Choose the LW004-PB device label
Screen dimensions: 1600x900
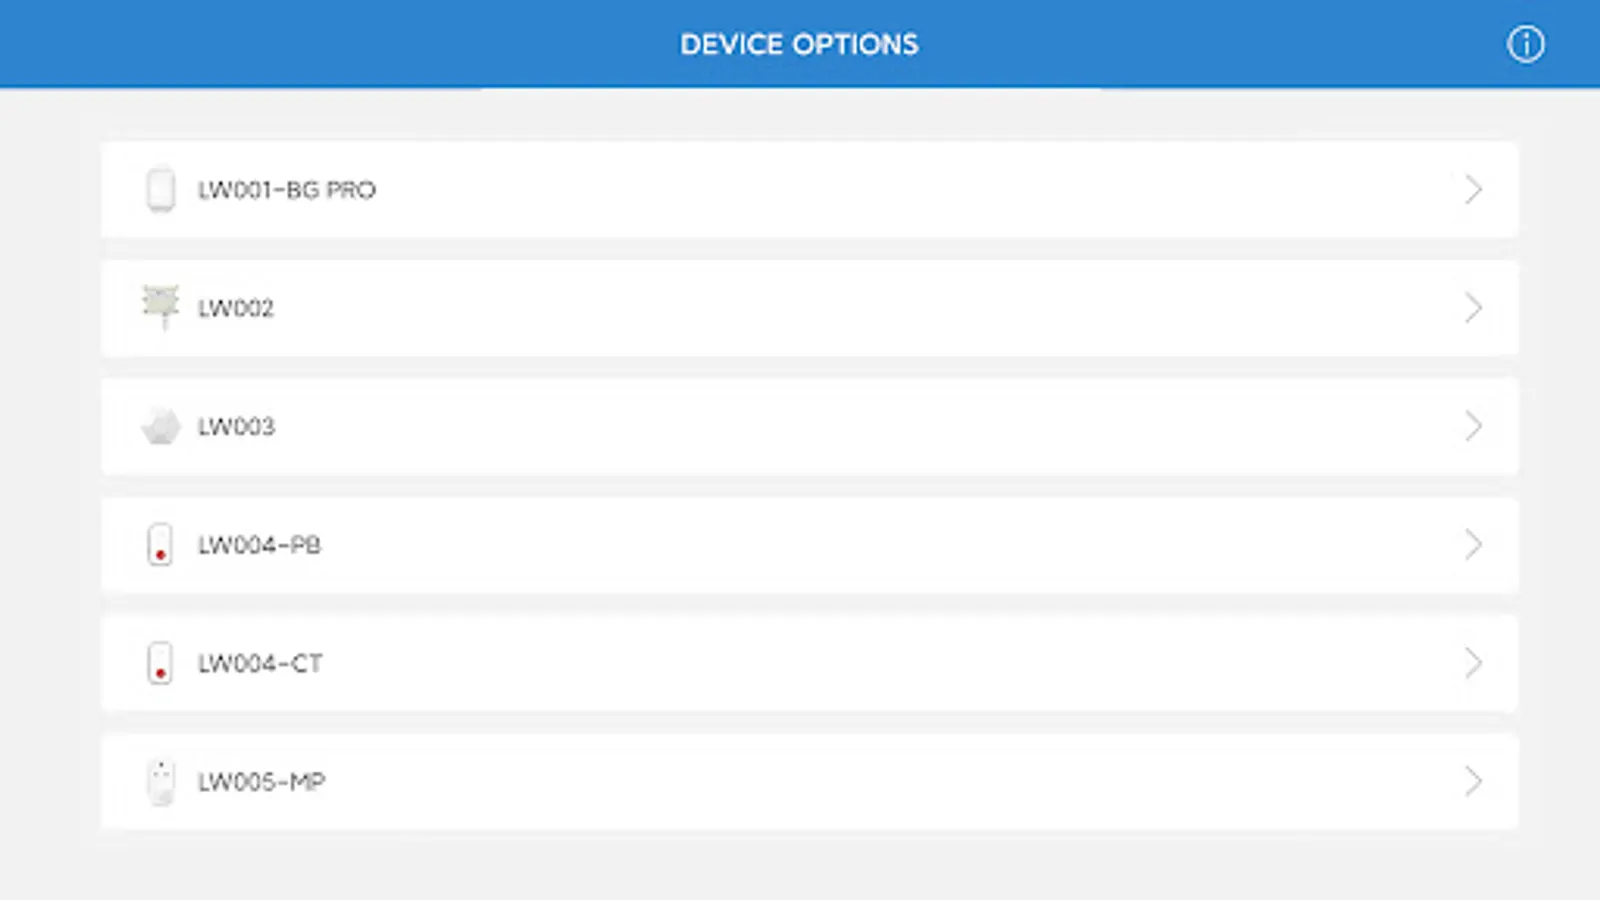(259, 545)
